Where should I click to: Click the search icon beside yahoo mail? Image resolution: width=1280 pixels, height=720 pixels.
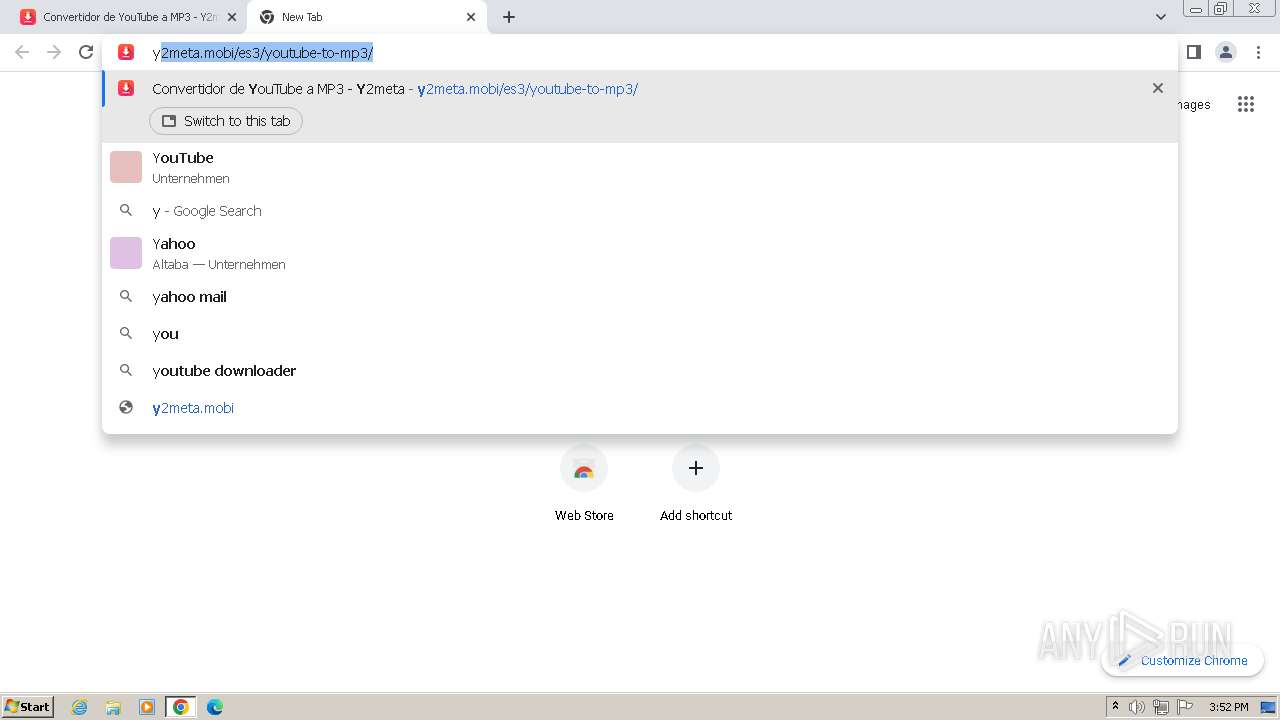pos(126,297)
